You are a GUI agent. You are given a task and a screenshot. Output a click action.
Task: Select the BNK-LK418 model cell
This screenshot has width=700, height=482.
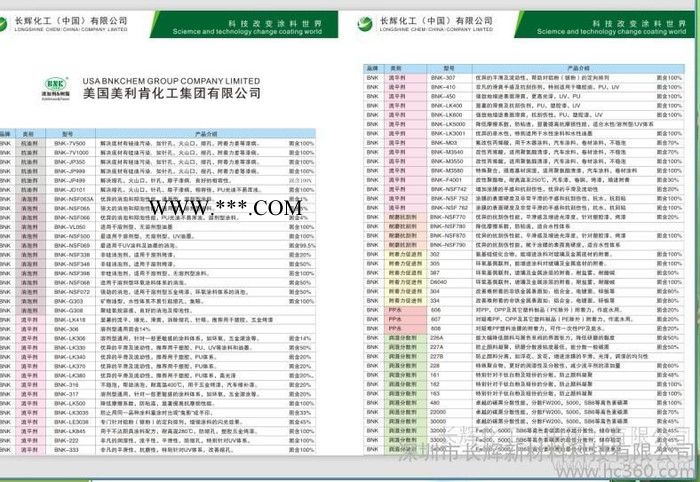70,320
